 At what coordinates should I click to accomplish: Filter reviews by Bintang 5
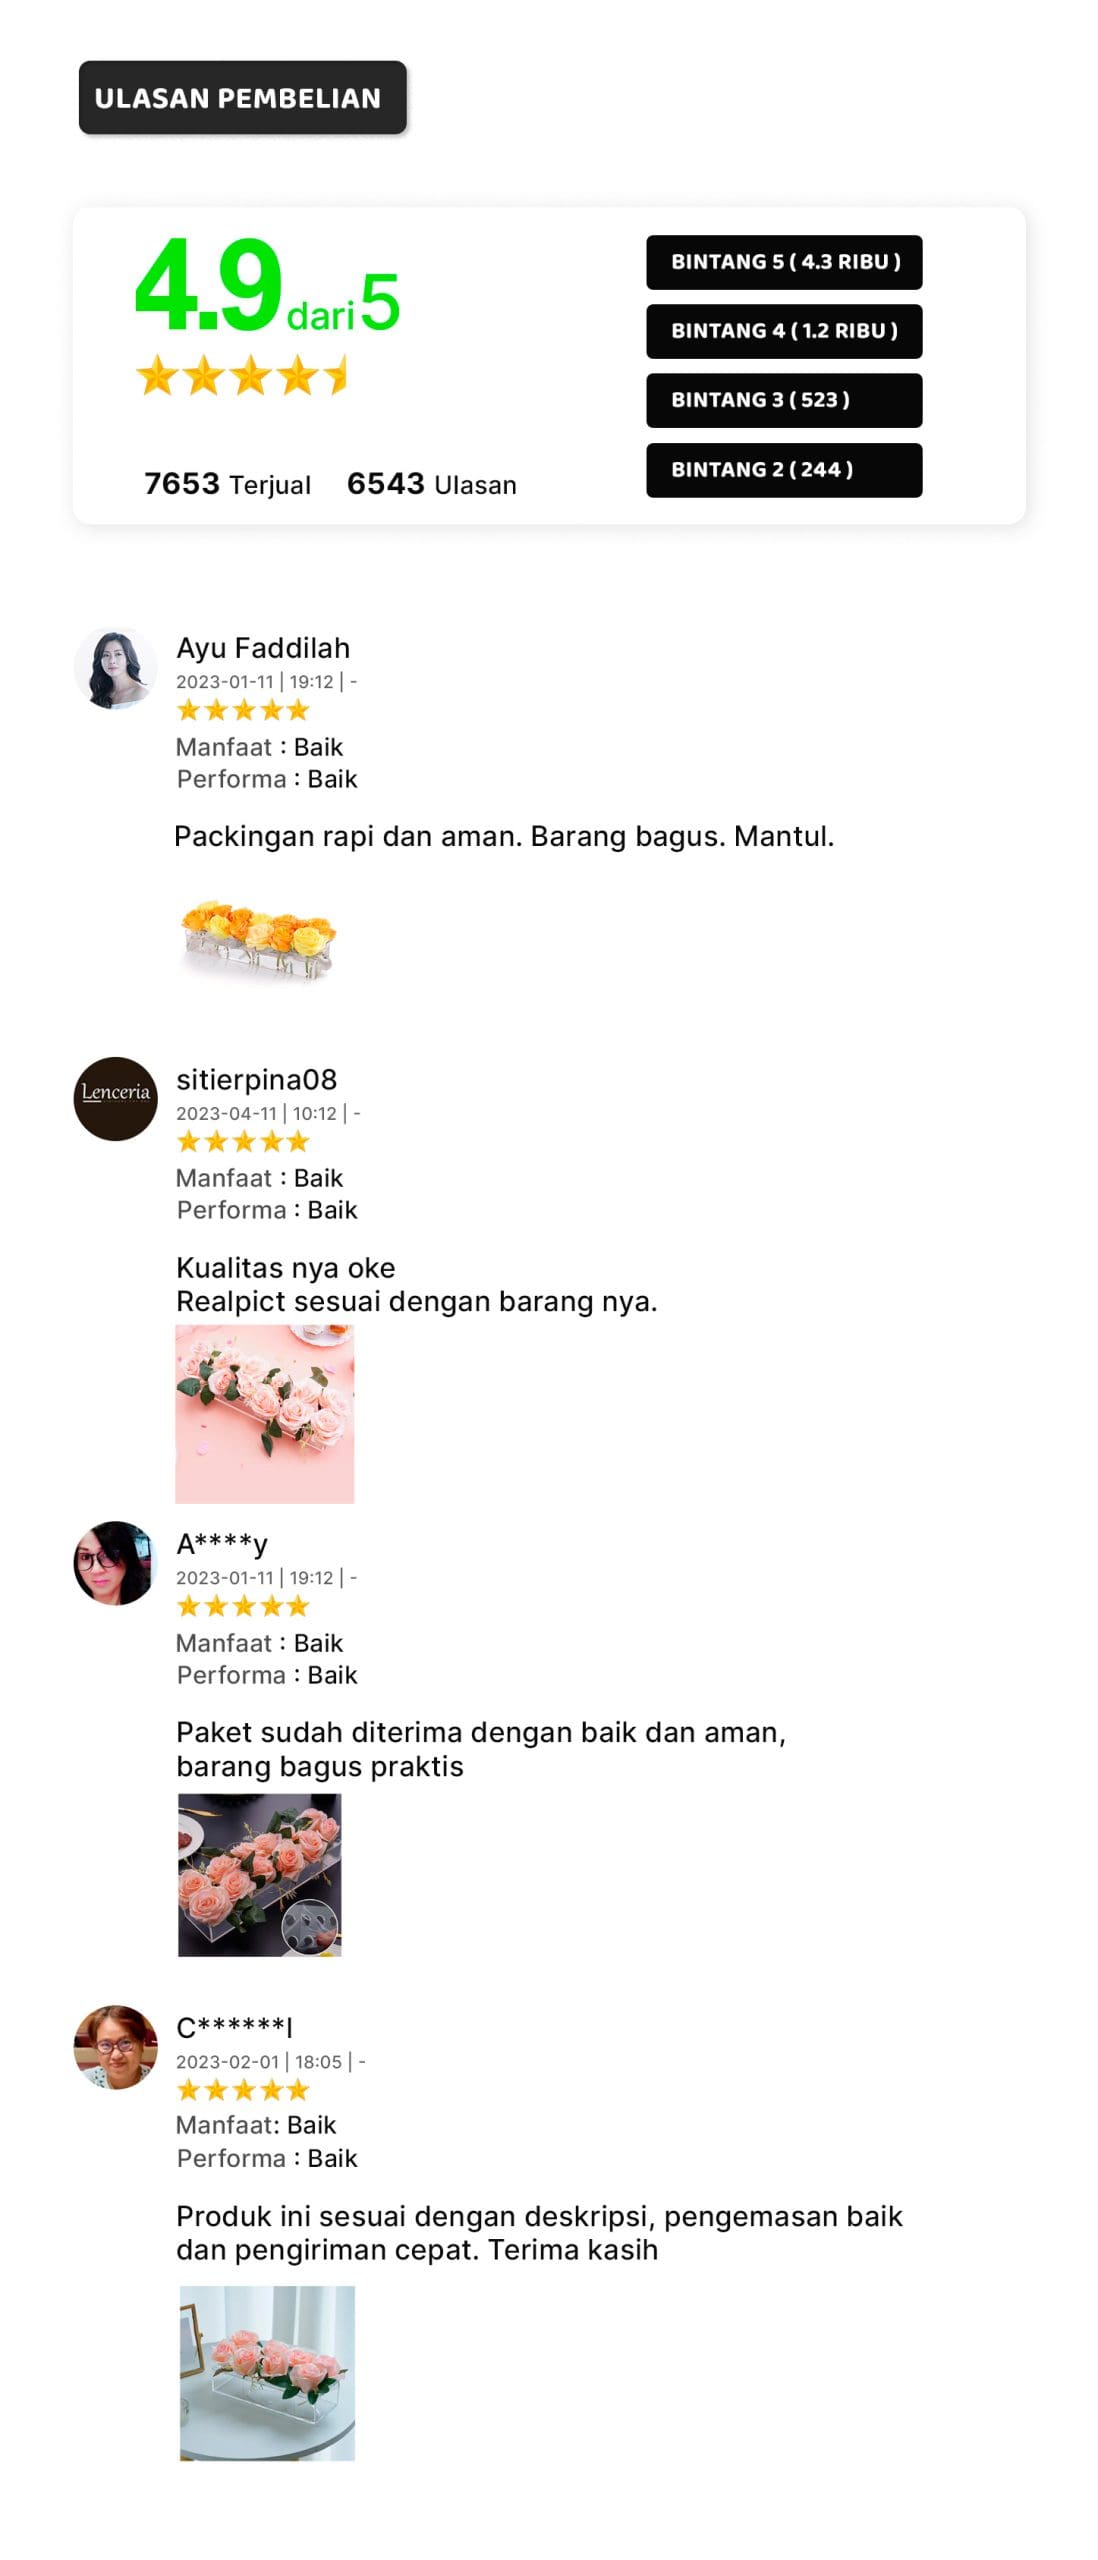(784, 262)
